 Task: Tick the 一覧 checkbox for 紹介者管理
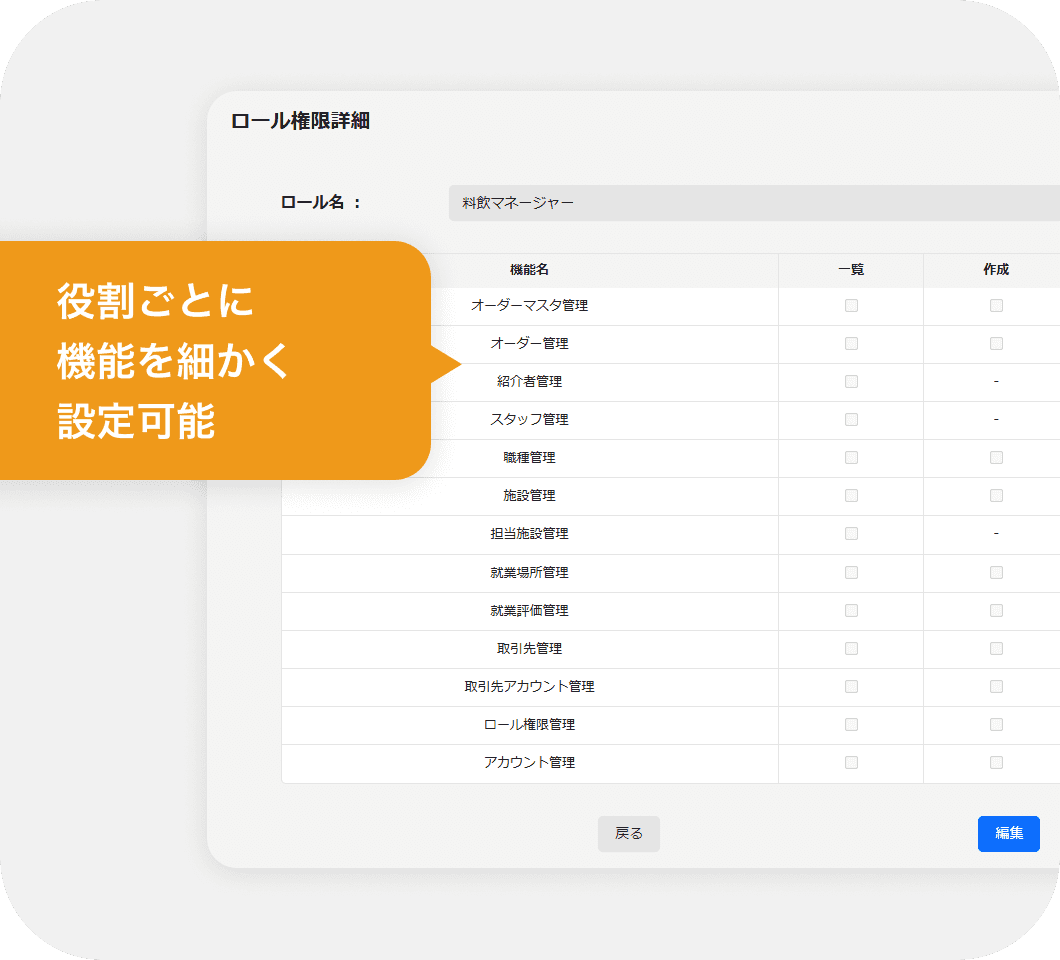[851, 382]
